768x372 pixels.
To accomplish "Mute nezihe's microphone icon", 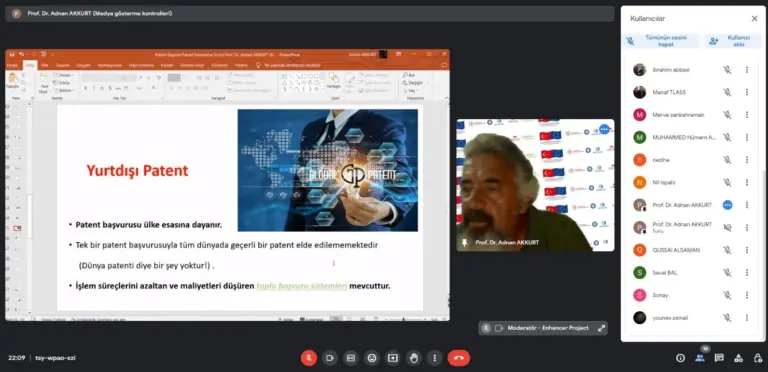I will [727, 160].
